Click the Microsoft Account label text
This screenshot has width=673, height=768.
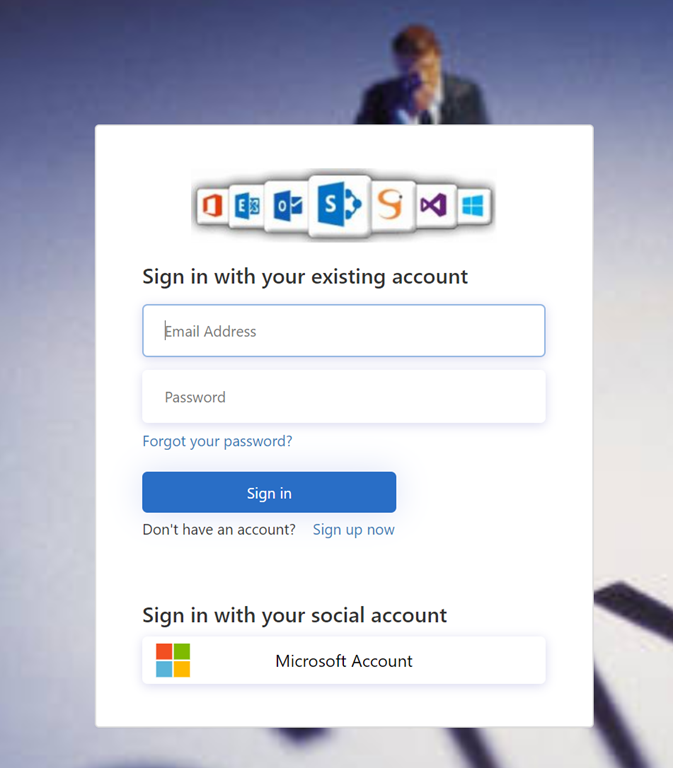pyautogui.click(x=343, y=661)
